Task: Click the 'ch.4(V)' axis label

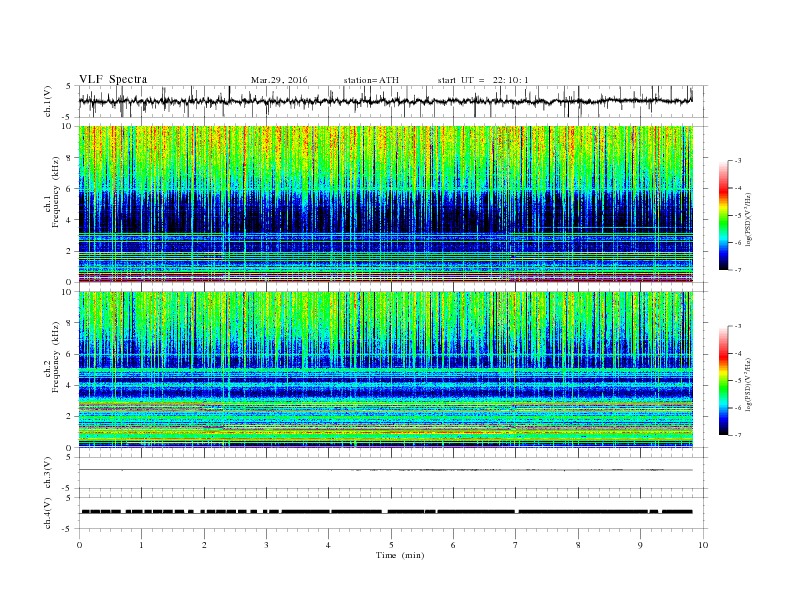Action: click(48, 513)
